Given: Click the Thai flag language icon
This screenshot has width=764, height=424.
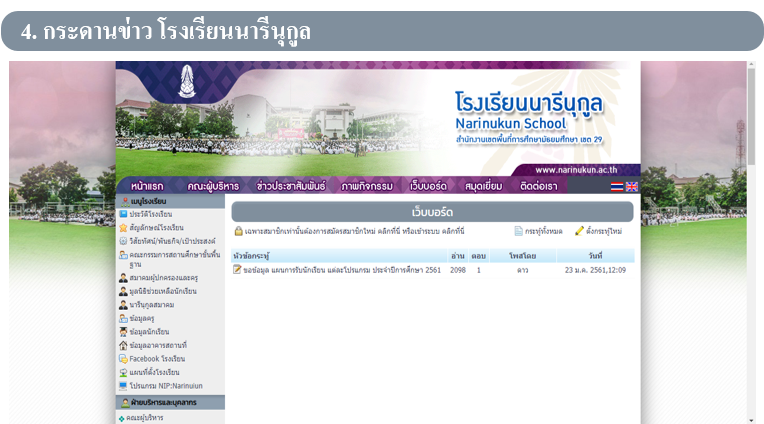Looking at the screenshot, I should [617, 187].
